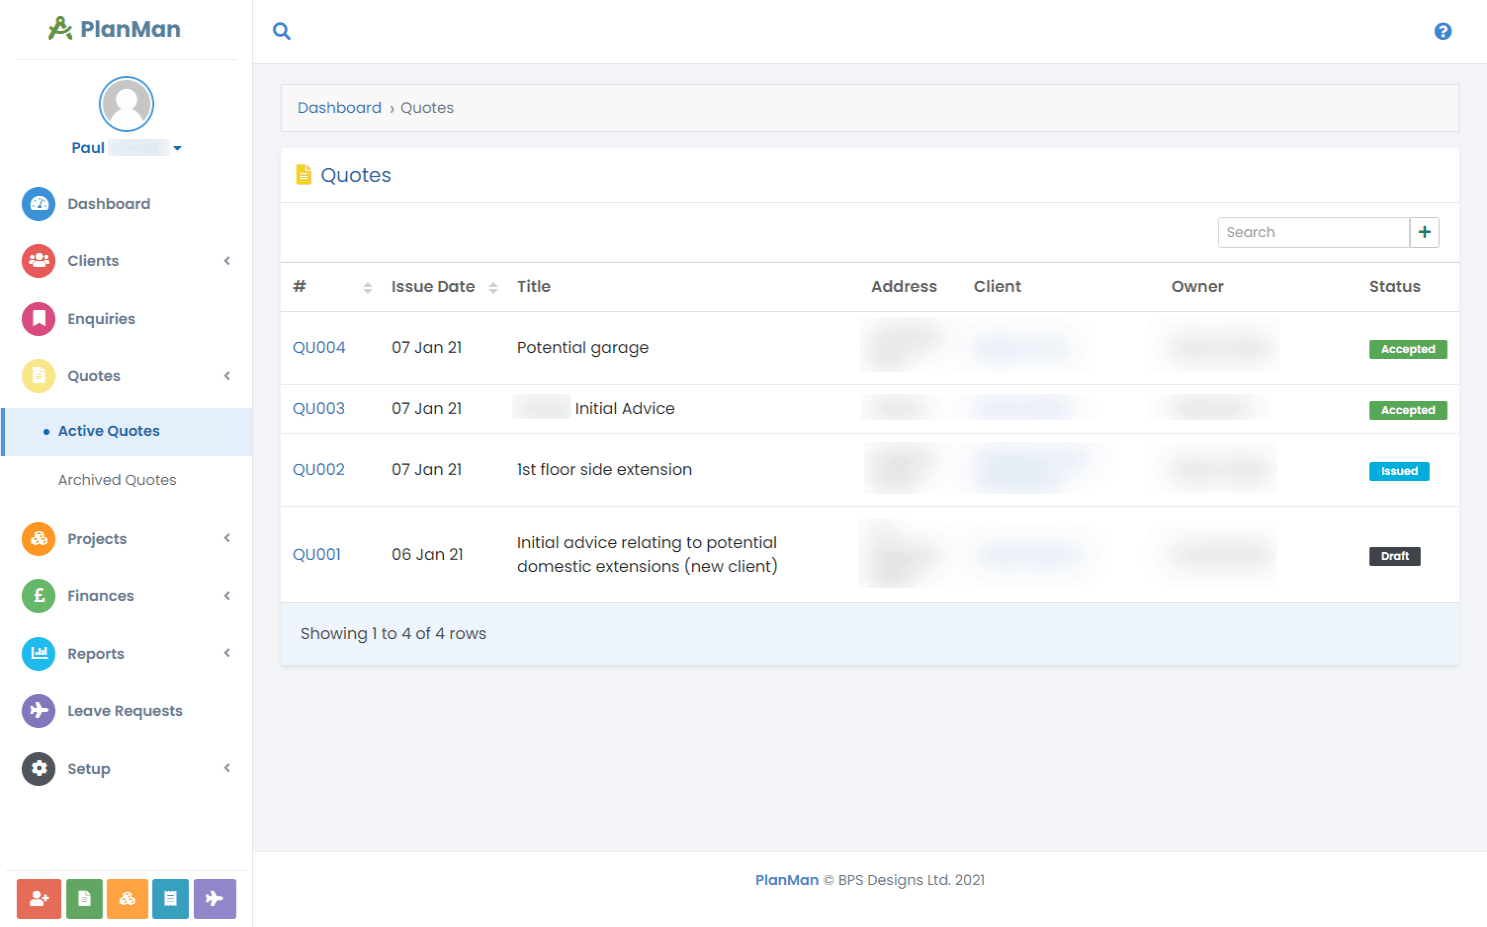Open quote QU001 link
The height and width of the screenshot is (927, 1487).
coord(317,555)
